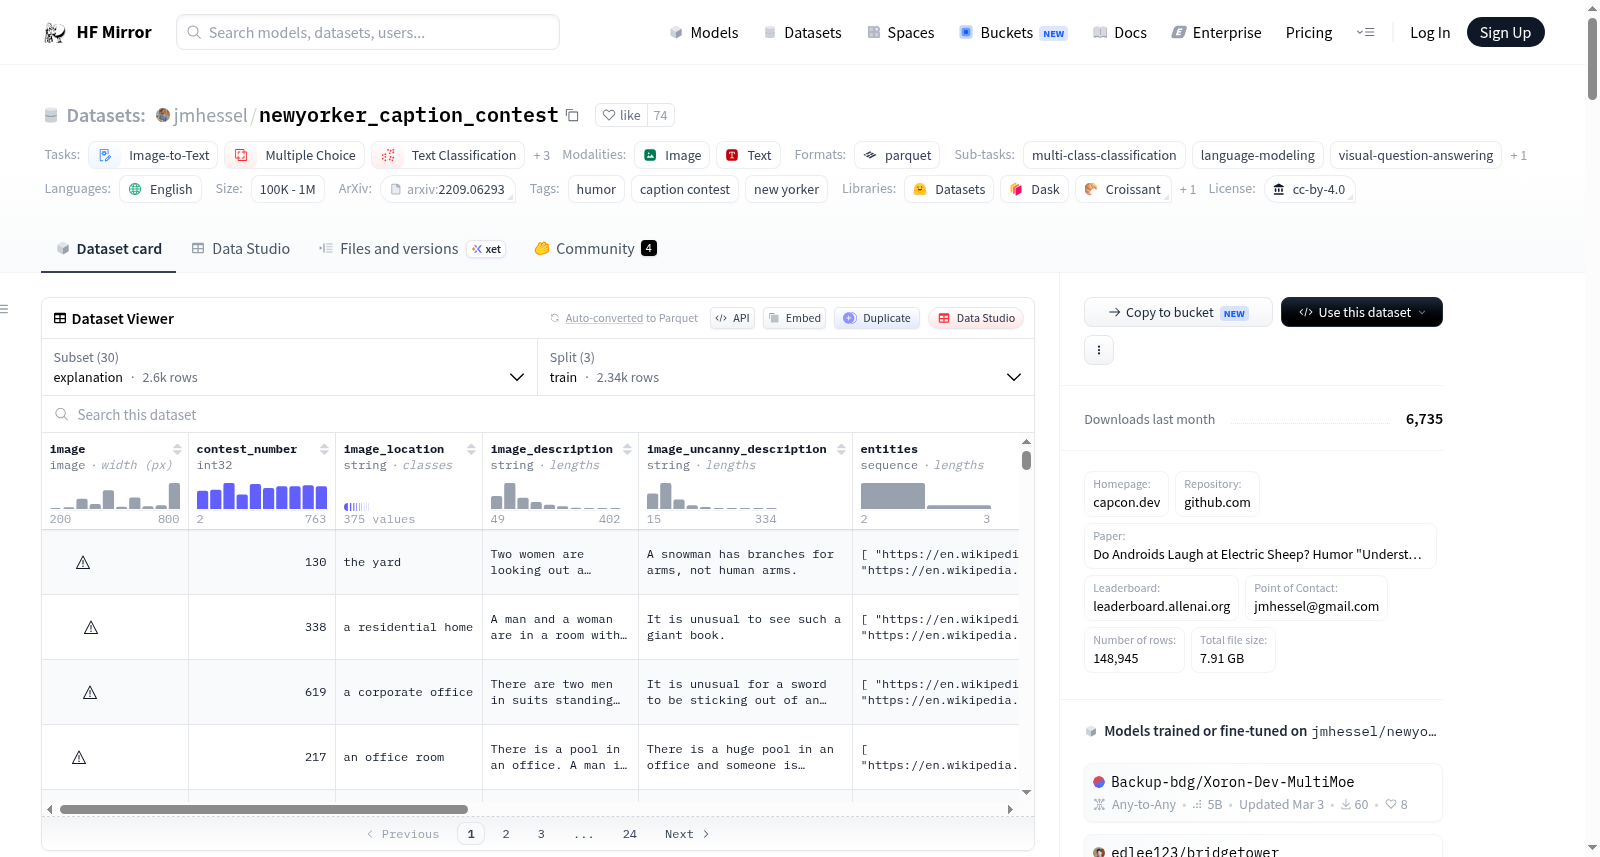1600x857 pixels.
Task: Open Docs in the top navigation
Action: 1120,33
